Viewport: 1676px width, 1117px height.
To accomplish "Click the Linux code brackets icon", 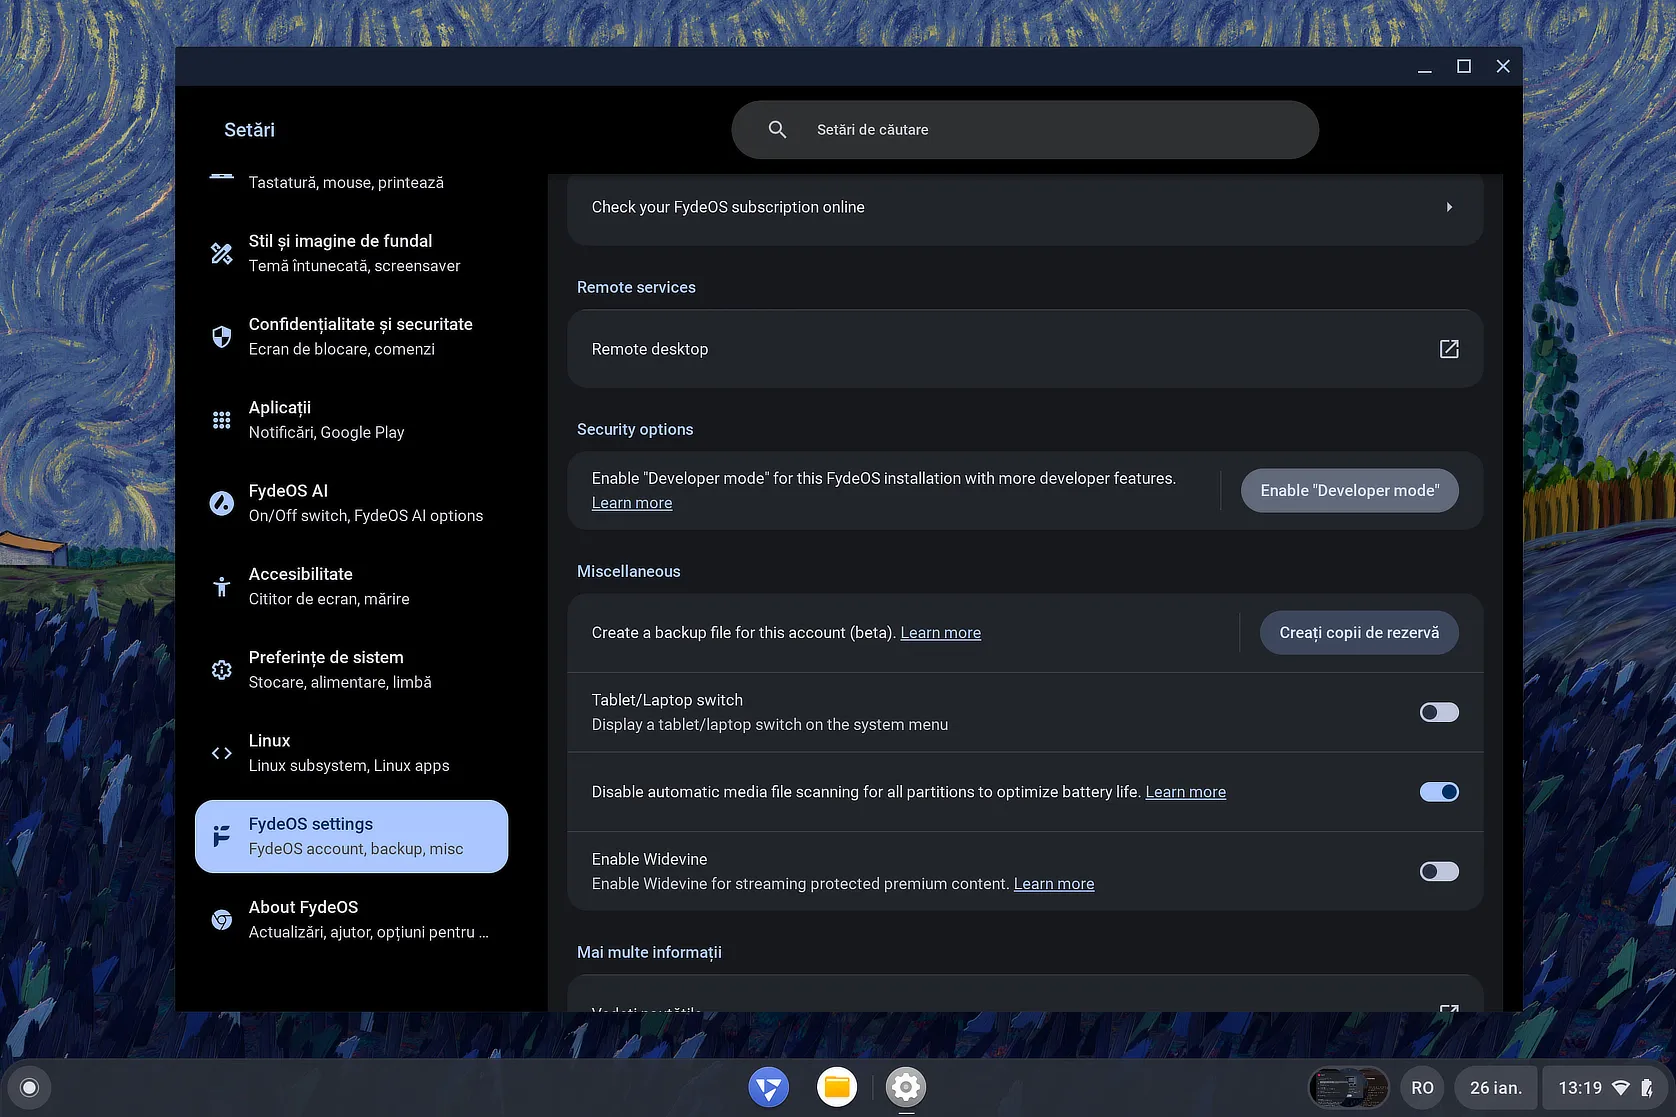I will (x=222, y=753).
